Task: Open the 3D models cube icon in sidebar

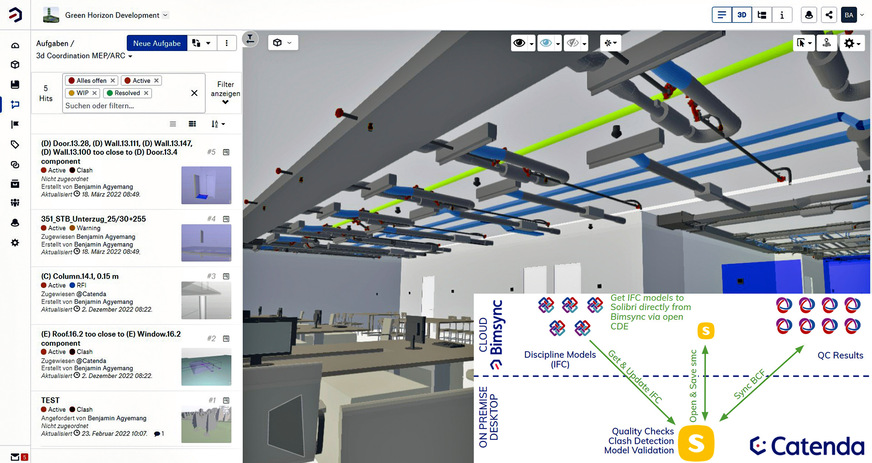Action: (15, 65)
